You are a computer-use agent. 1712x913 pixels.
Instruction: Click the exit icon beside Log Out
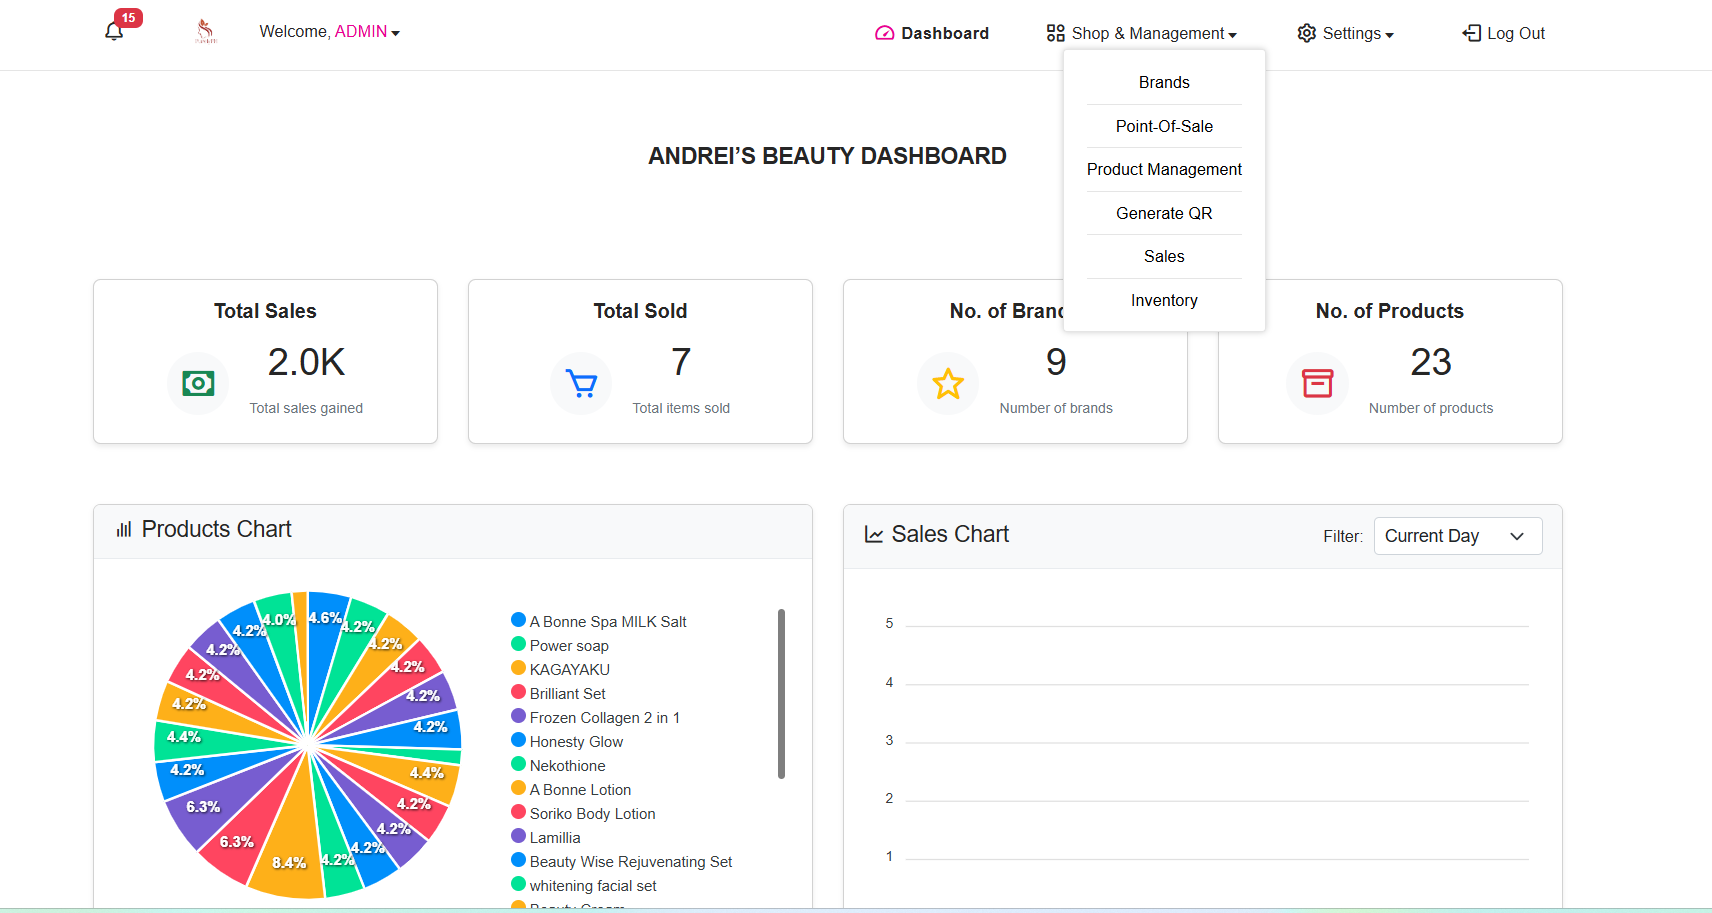coord(1470,33)
